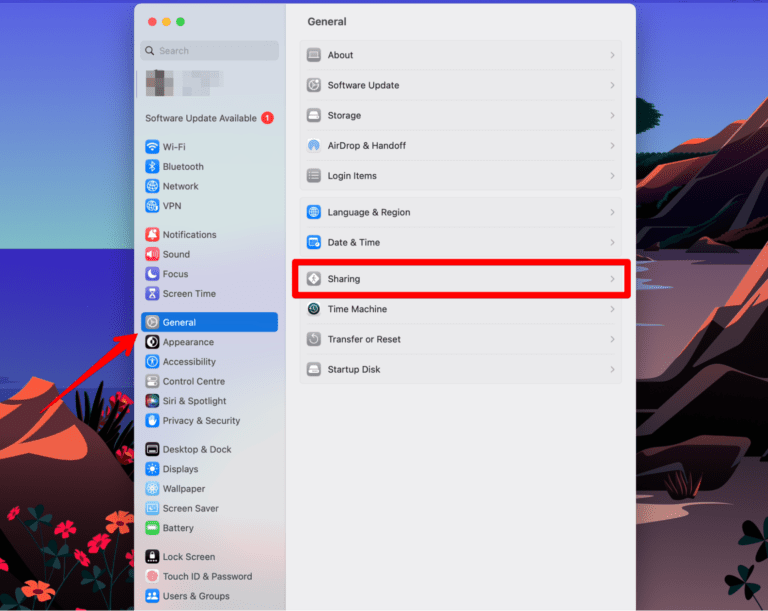Screen dimensions: 768x611
Task: Open the Displays sun icon
Action: click(152, 469)
